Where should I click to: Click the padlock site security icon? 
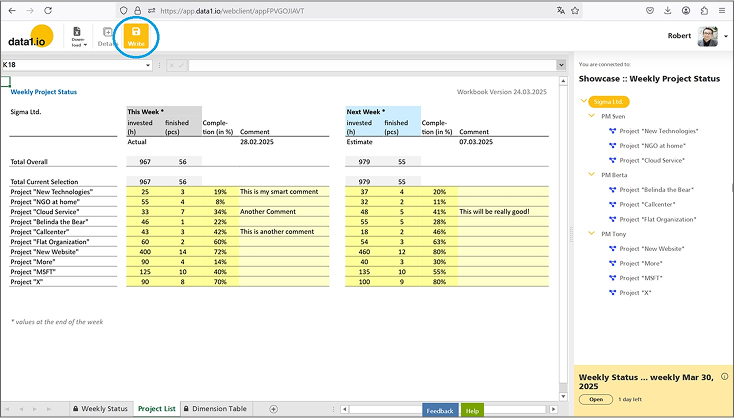coord(137,10)
